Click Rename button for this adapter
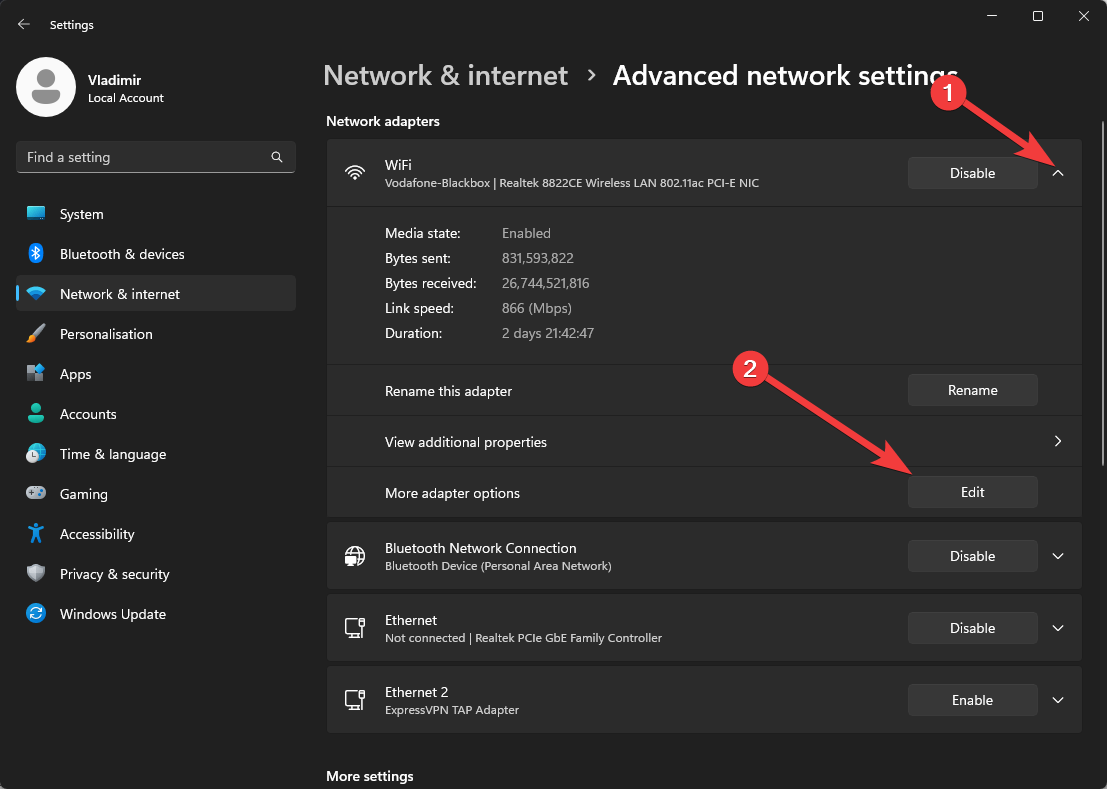 (972, 390)
